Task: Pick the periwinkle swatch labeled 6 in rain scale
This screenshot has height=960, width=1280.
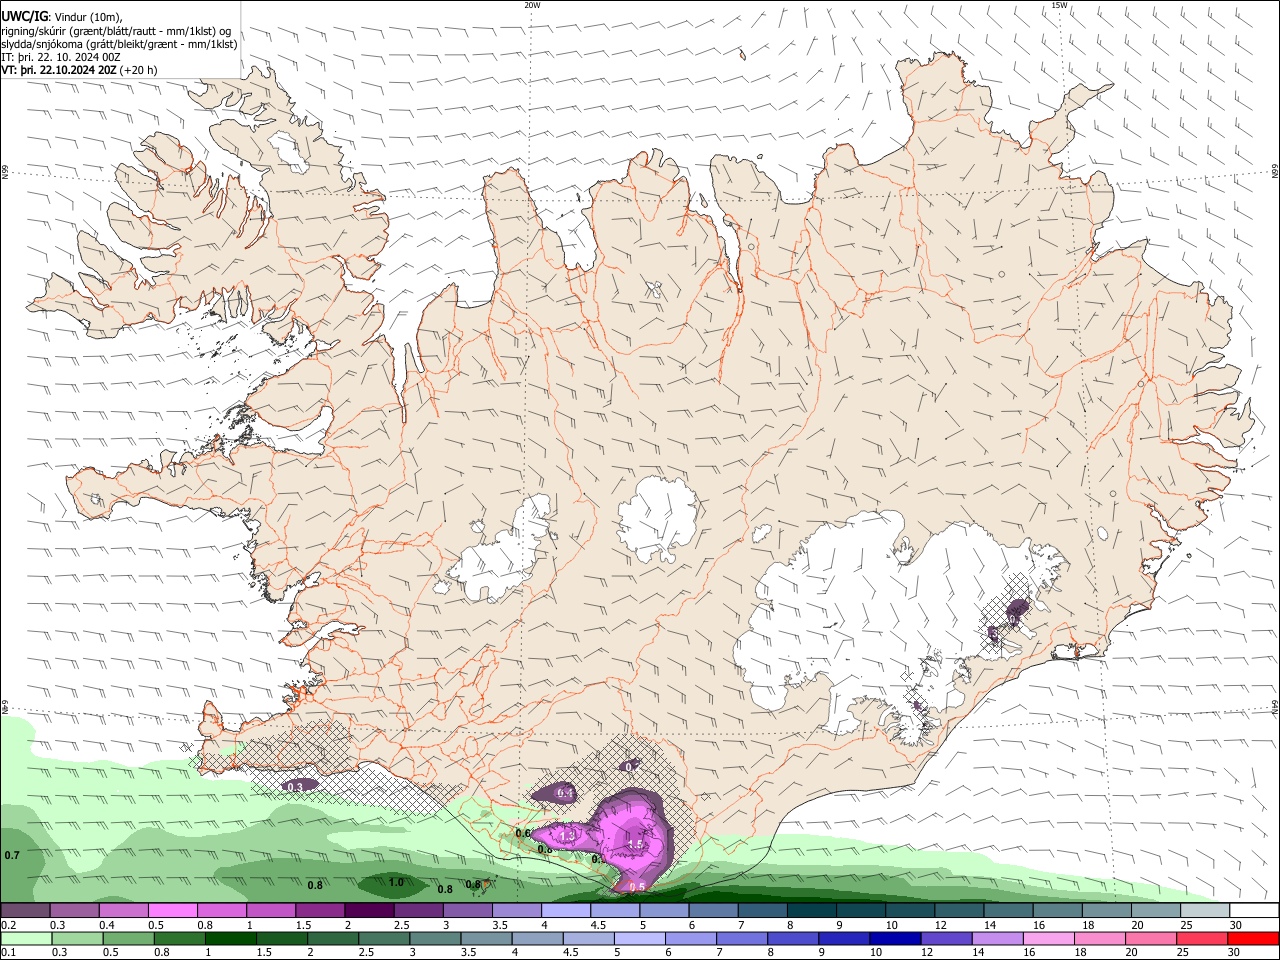Action: click(x=690, y=939)
